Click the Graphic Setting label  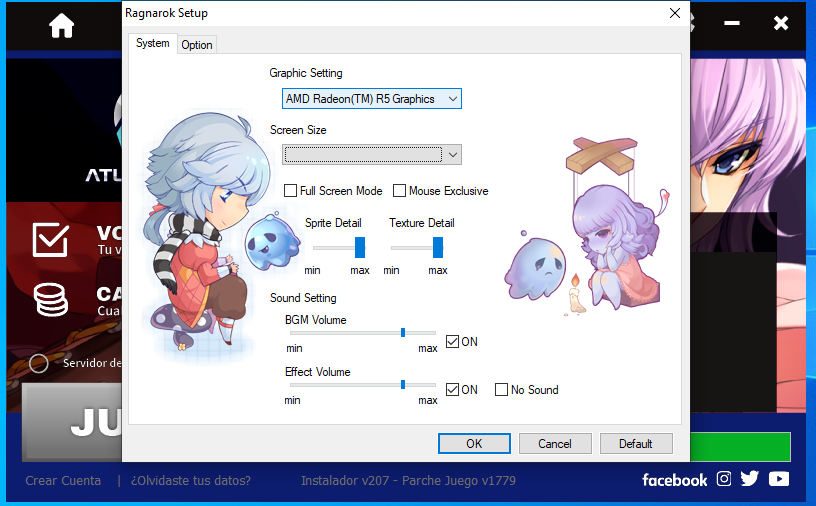coord(305,73)
